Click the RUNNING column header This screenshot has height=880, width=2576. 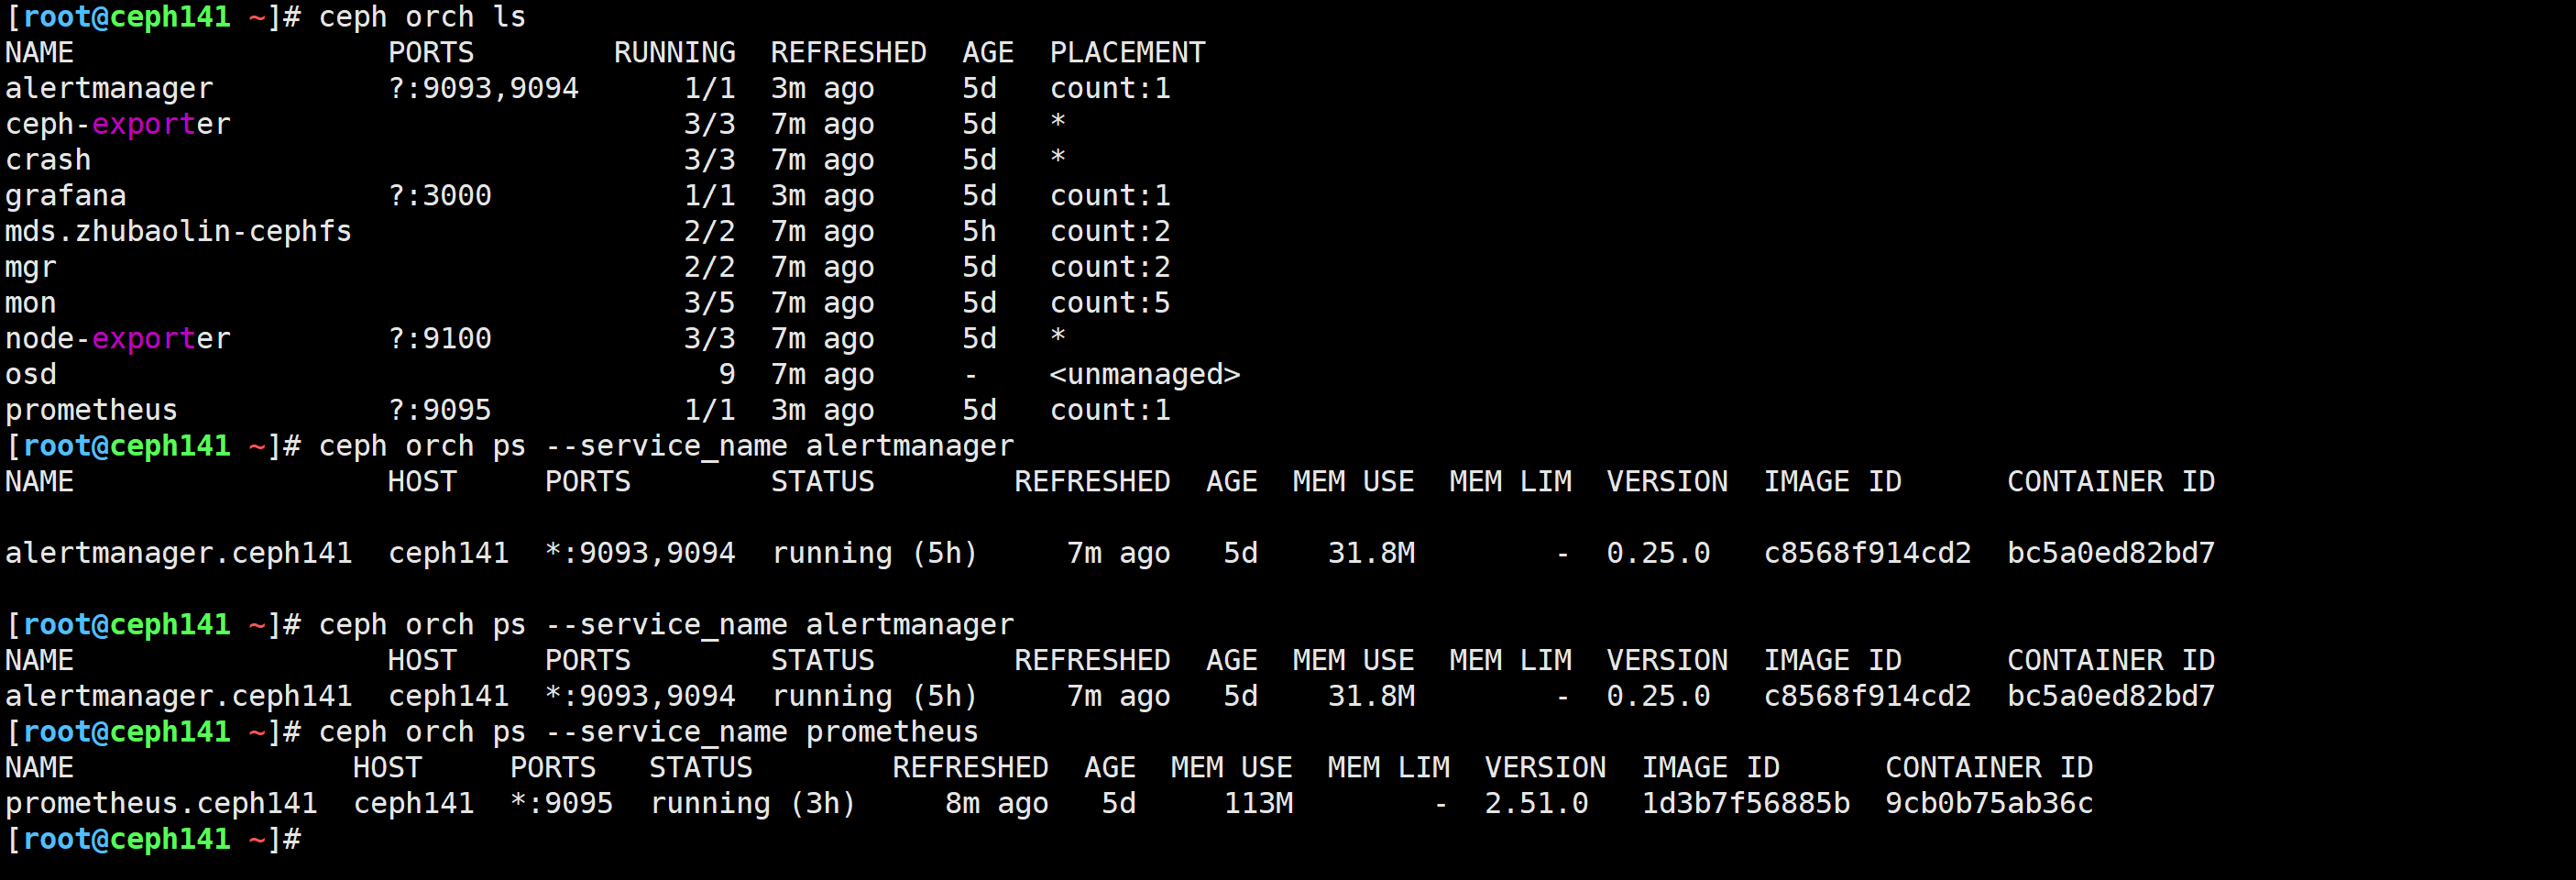point(675,53)
